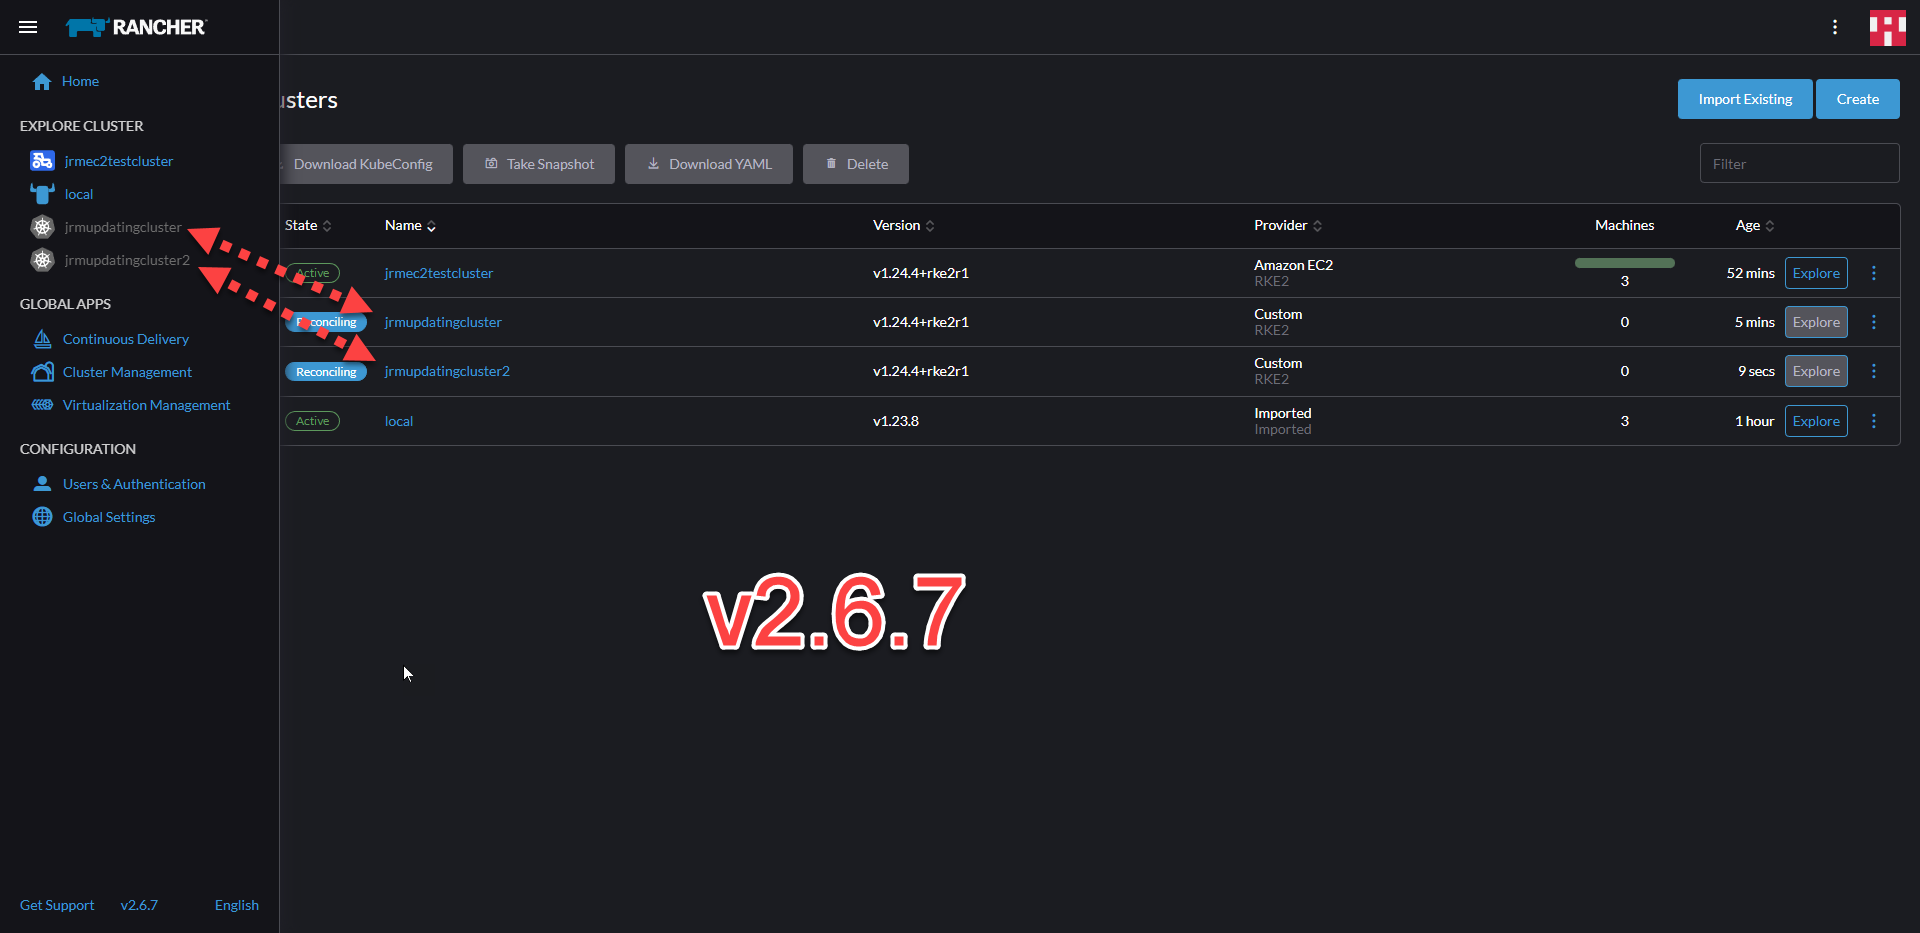Click inside the Filter input field

pyautogui.click(x=1799, y=163)
